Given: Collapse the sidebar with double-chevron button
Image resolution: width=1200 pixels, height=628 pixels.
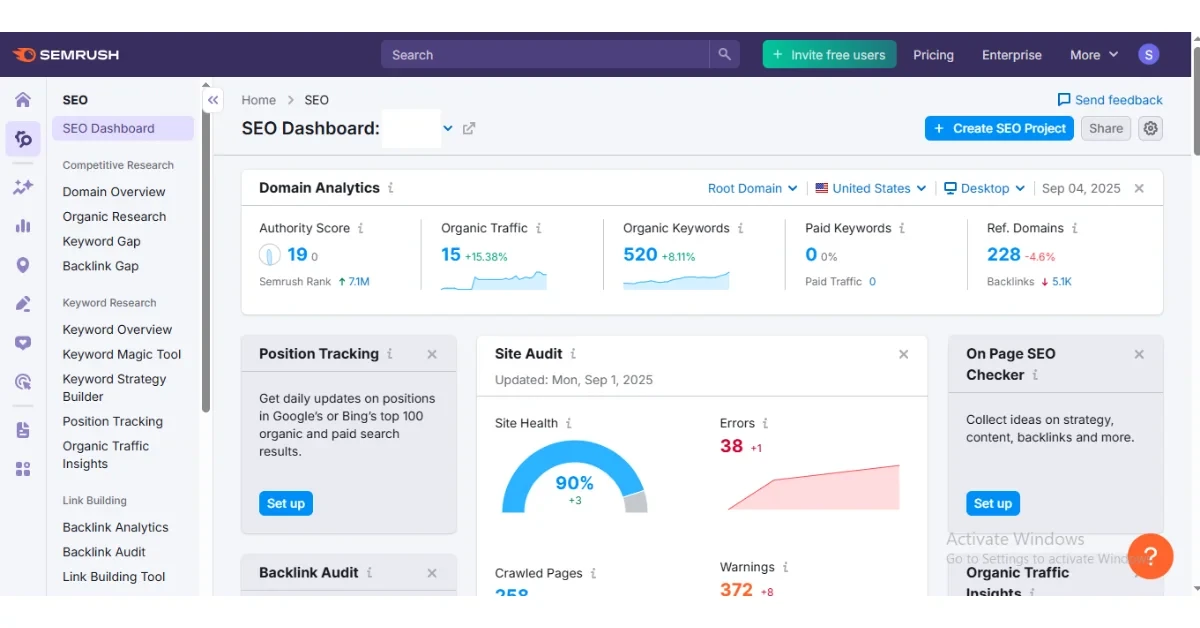Looking at the screenshot, I should click(x=213, y=100).
